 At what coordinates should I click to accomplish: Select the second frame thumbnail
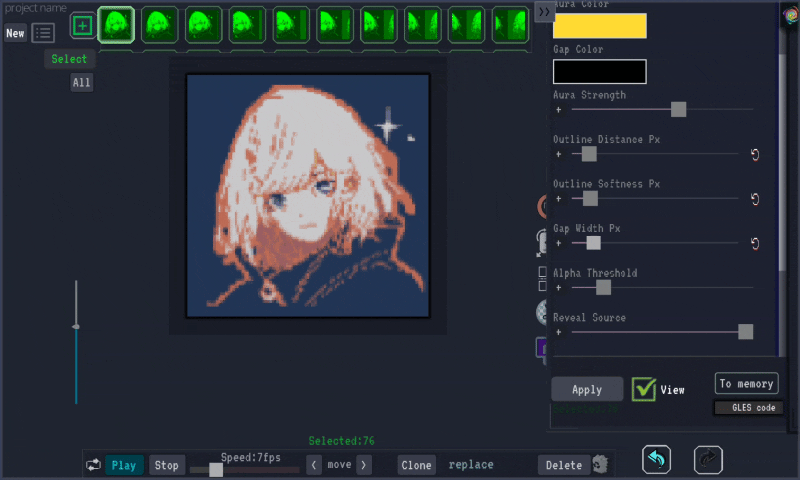click(x=160, y=24)
